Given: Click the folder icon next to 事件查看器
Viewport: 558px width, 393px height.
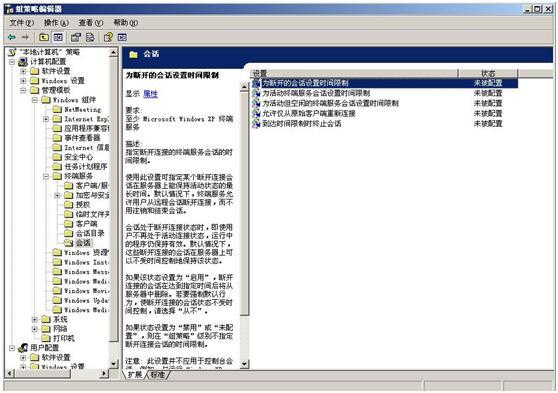Looking at the screenshot, I should 57,138.
